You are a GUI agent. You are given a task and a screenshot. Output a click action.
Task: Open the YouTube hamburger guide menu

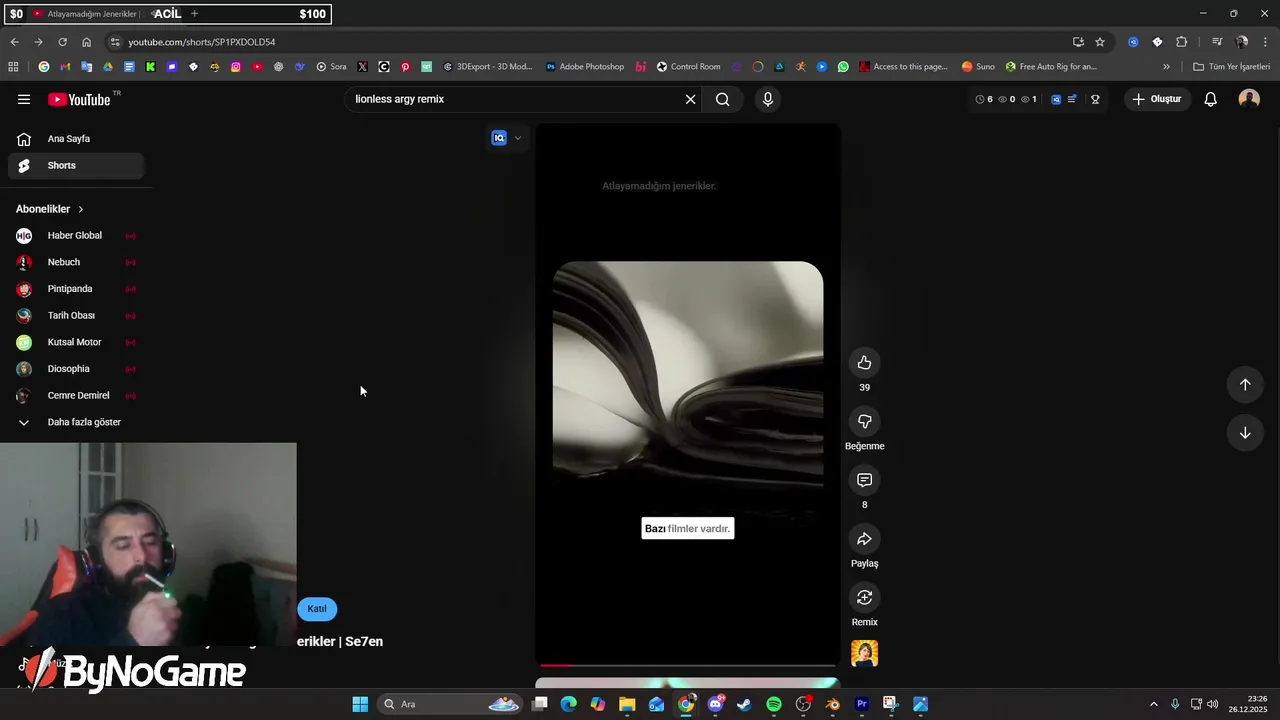coord(24,99)
